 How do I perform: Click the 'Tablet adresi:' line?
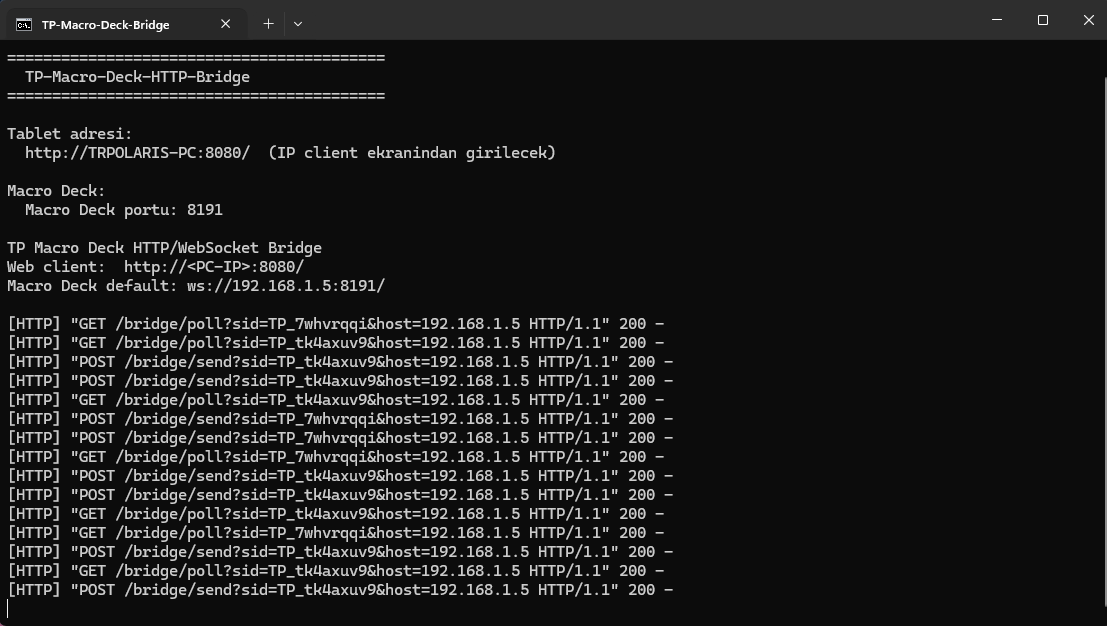(69, 134)
